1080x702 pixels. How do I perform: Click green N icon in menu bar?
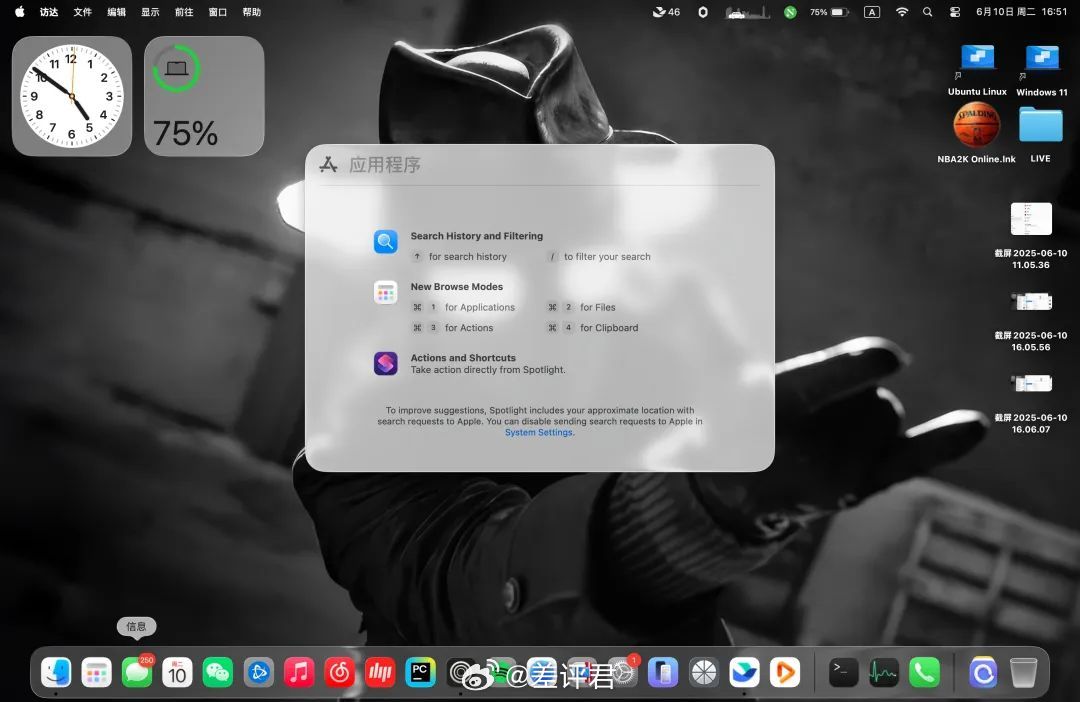coord(790,12)
